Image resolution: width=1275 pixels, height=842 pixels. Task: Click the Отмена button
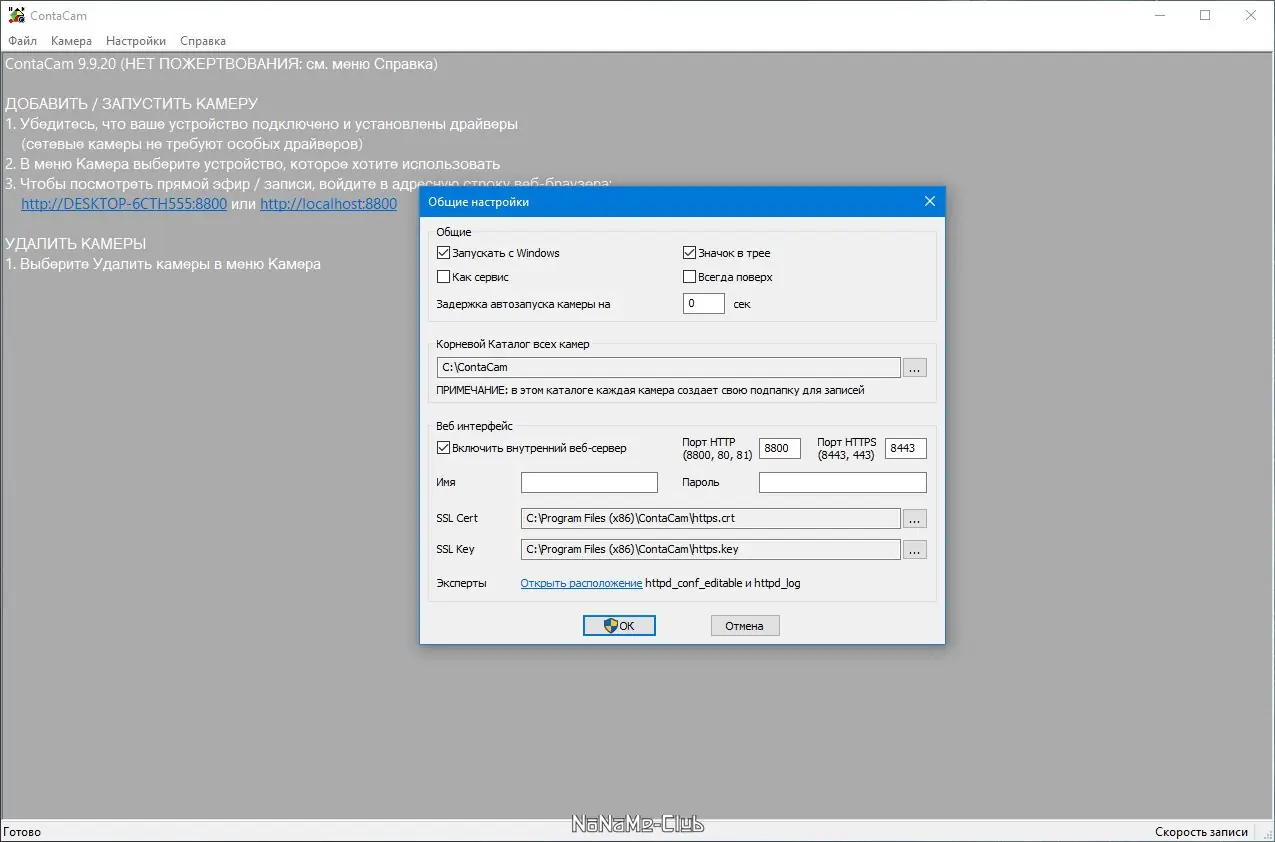745,626
